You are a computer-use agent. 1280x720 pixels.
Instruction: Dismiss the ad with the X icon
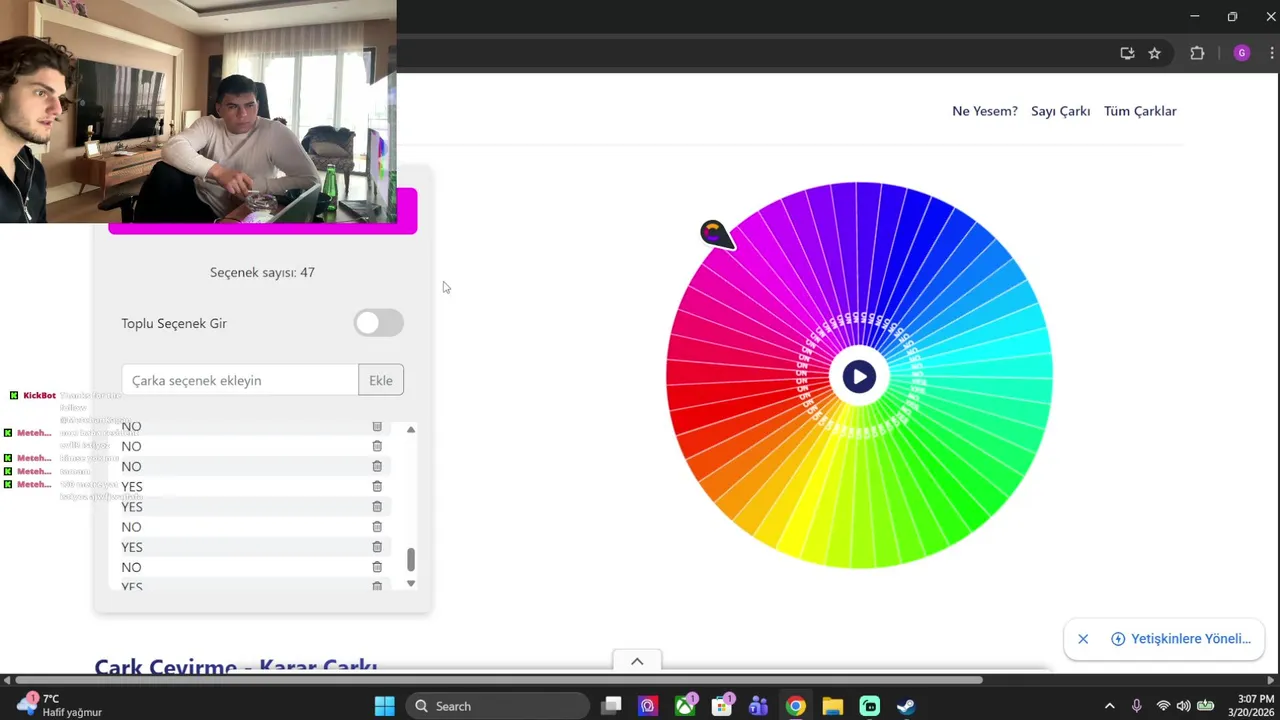tap(1083, 639)
